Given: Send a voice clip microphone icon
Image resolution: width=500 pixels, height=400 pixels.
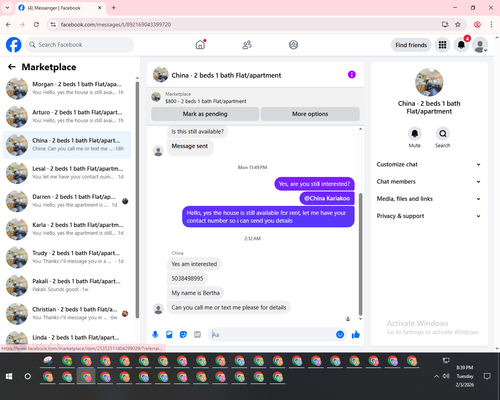Looking at the screenshot, I should click(x=155, y=334).
